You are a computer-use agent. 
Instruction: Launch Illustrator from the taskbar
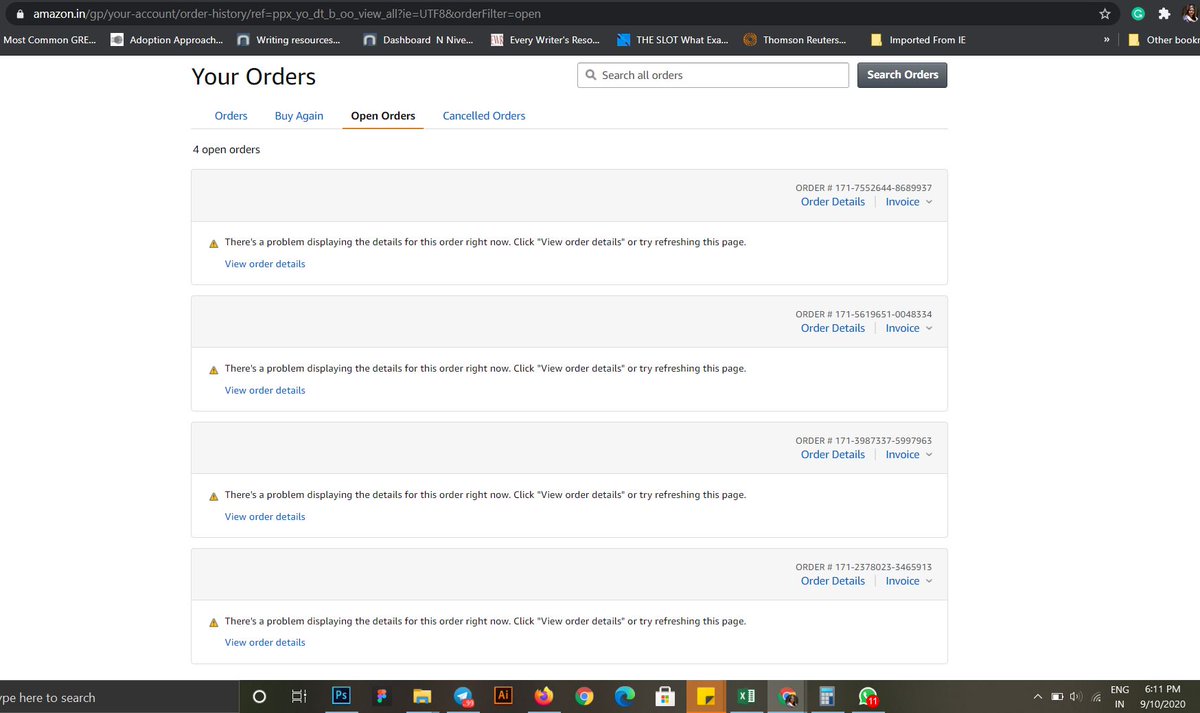point(504,696)
